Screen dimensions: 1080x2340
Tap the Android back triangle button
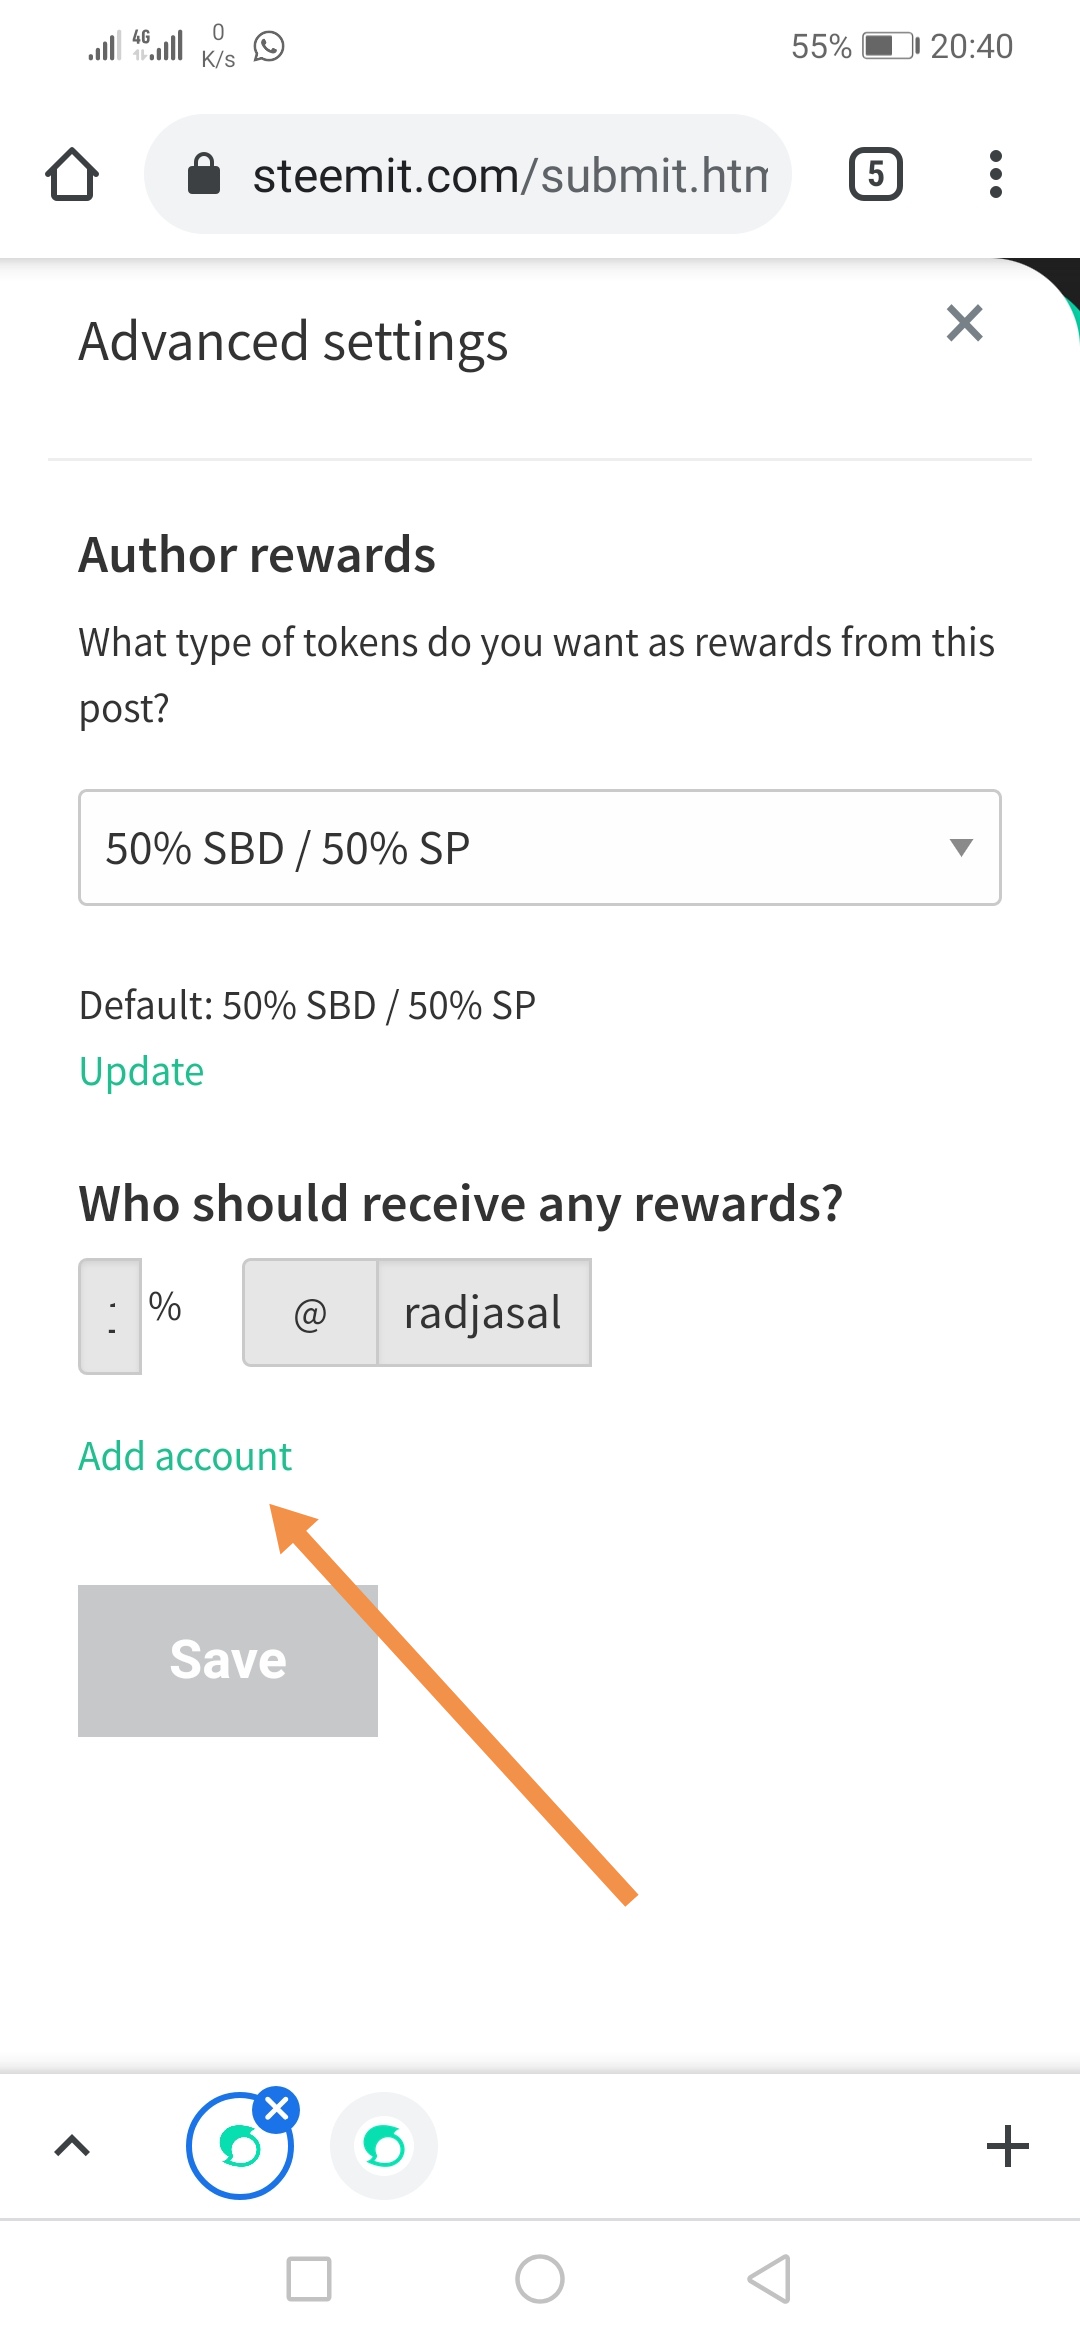pyautogui.click(x=770, y=2279)
